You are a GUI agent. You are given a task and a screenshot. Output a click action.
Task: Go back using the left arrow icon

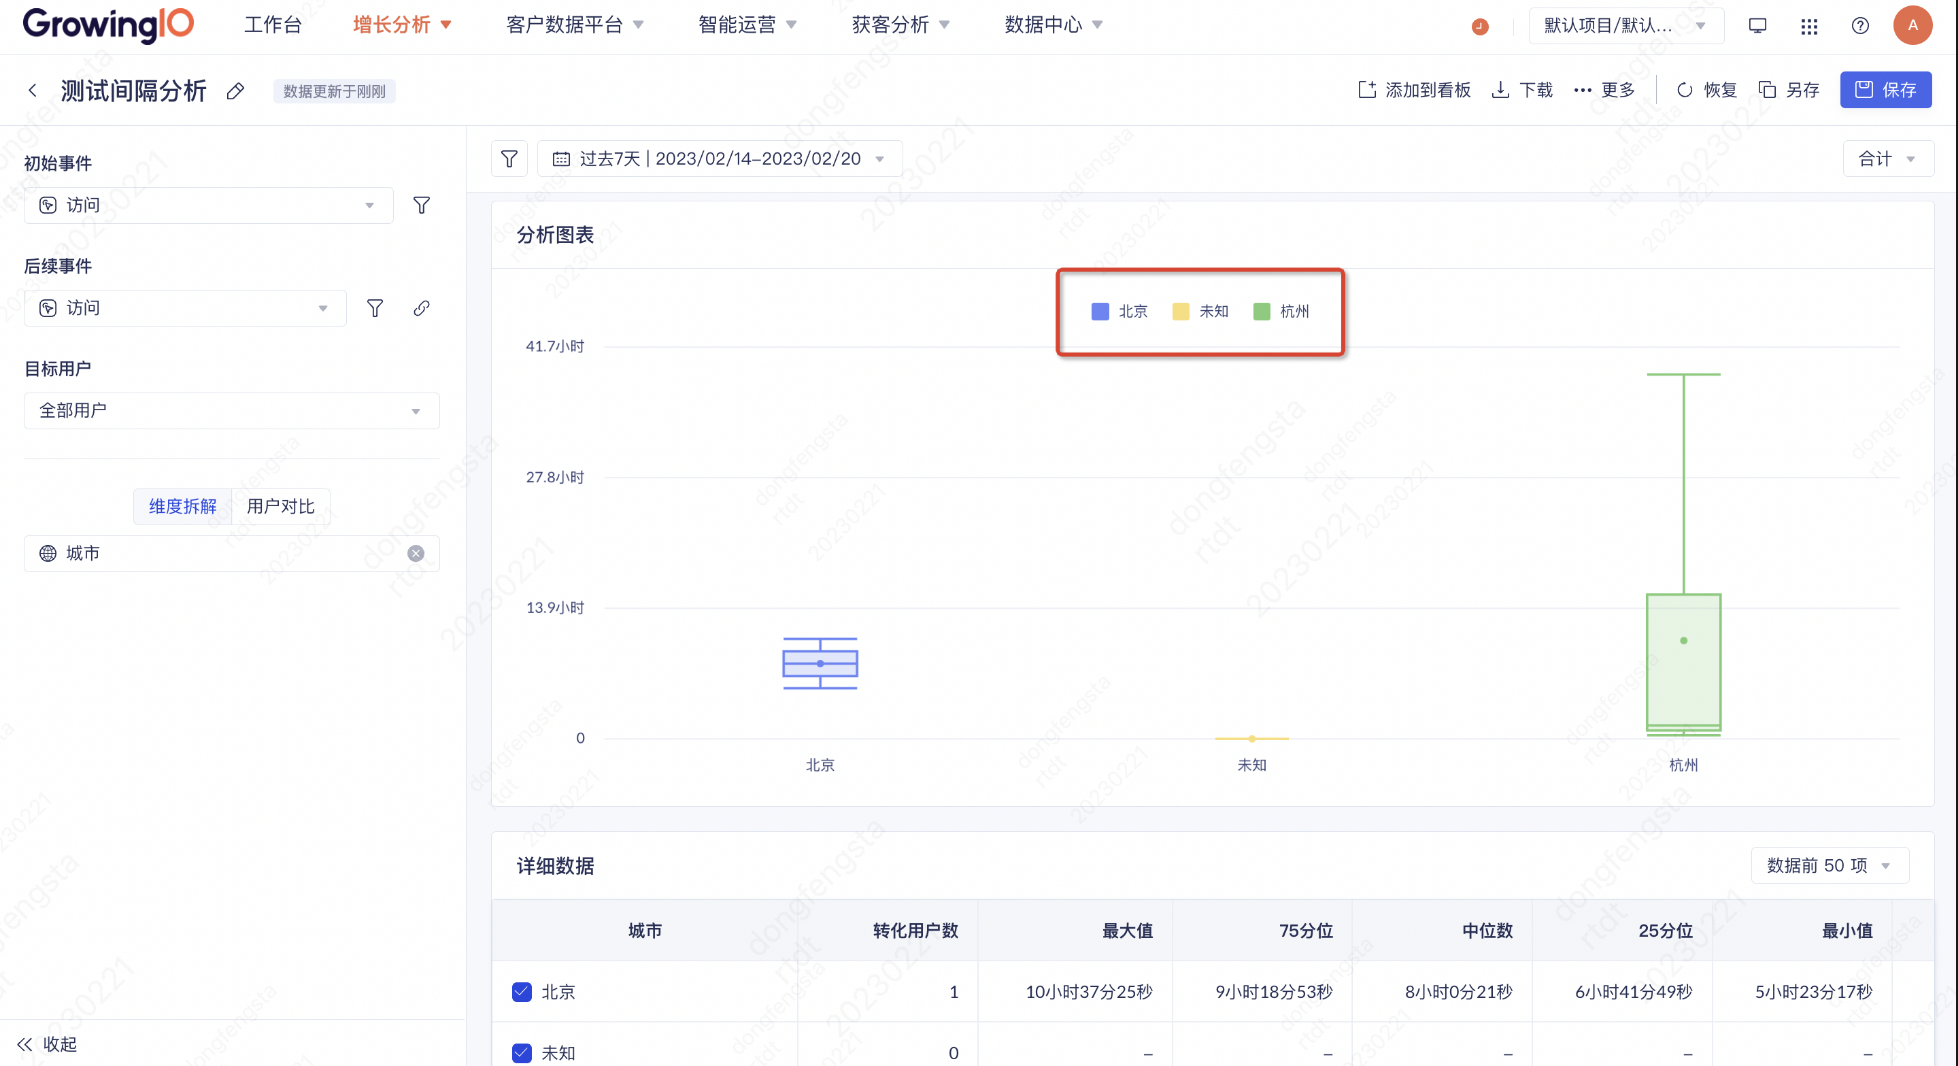33,90
